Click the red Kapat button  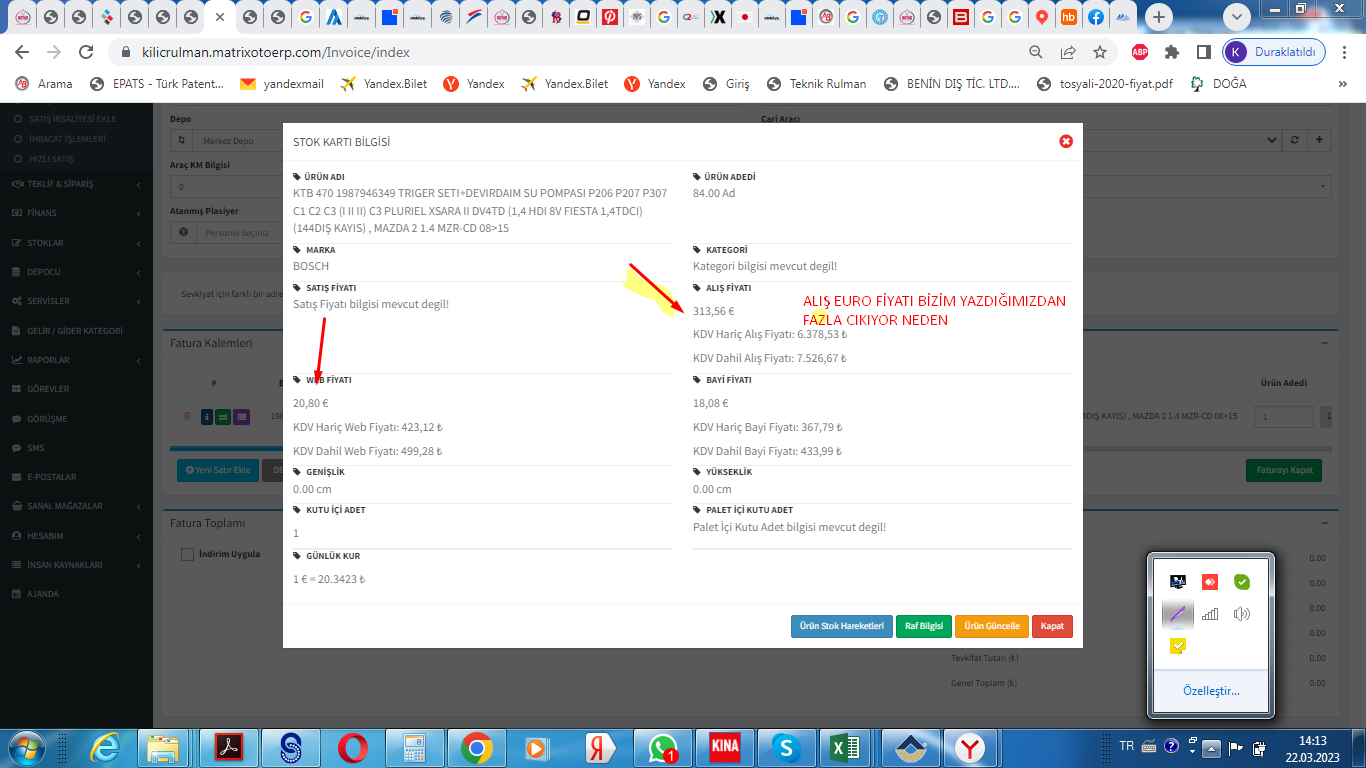point(1052,626)
